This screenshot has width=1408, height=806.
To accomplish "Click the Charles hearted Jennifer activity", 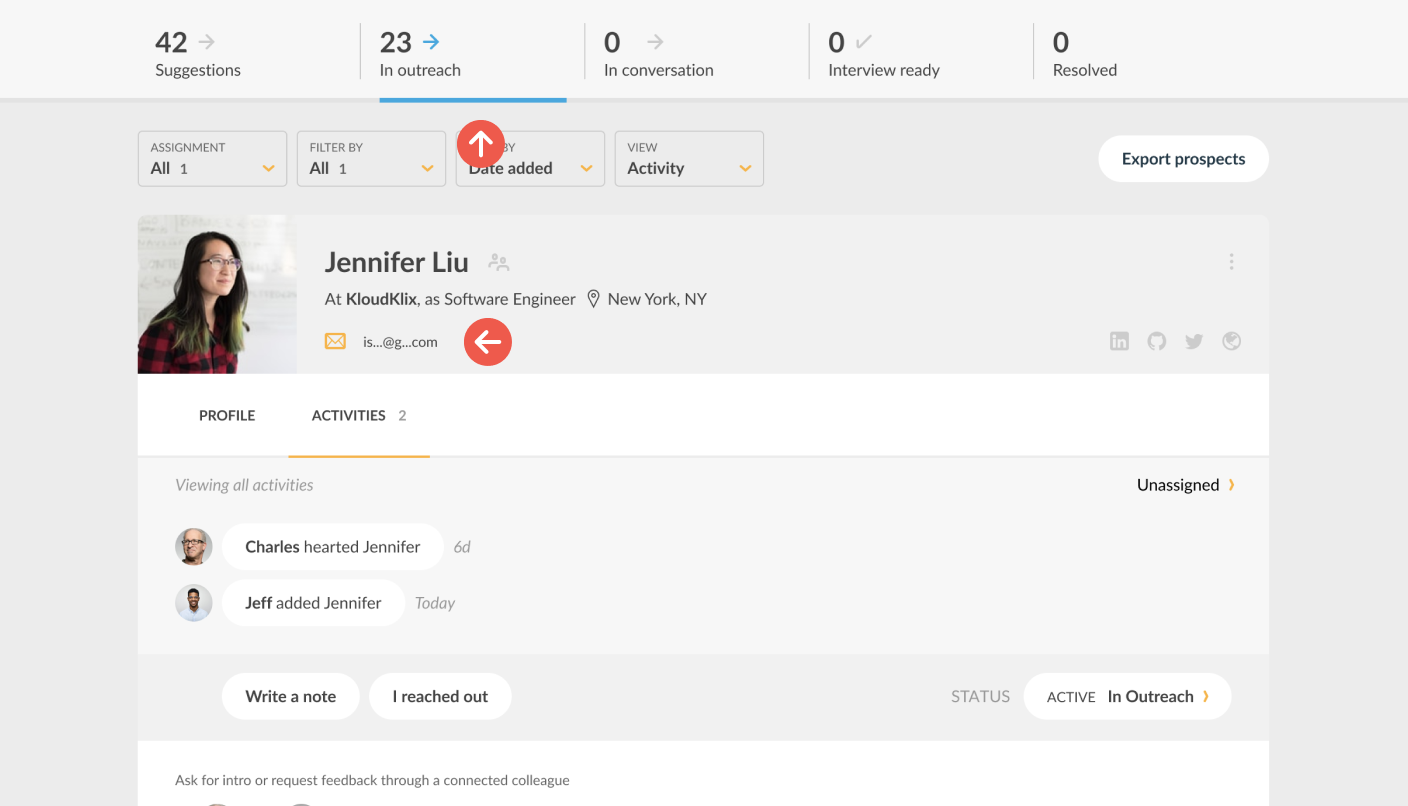I will [333, 547].
